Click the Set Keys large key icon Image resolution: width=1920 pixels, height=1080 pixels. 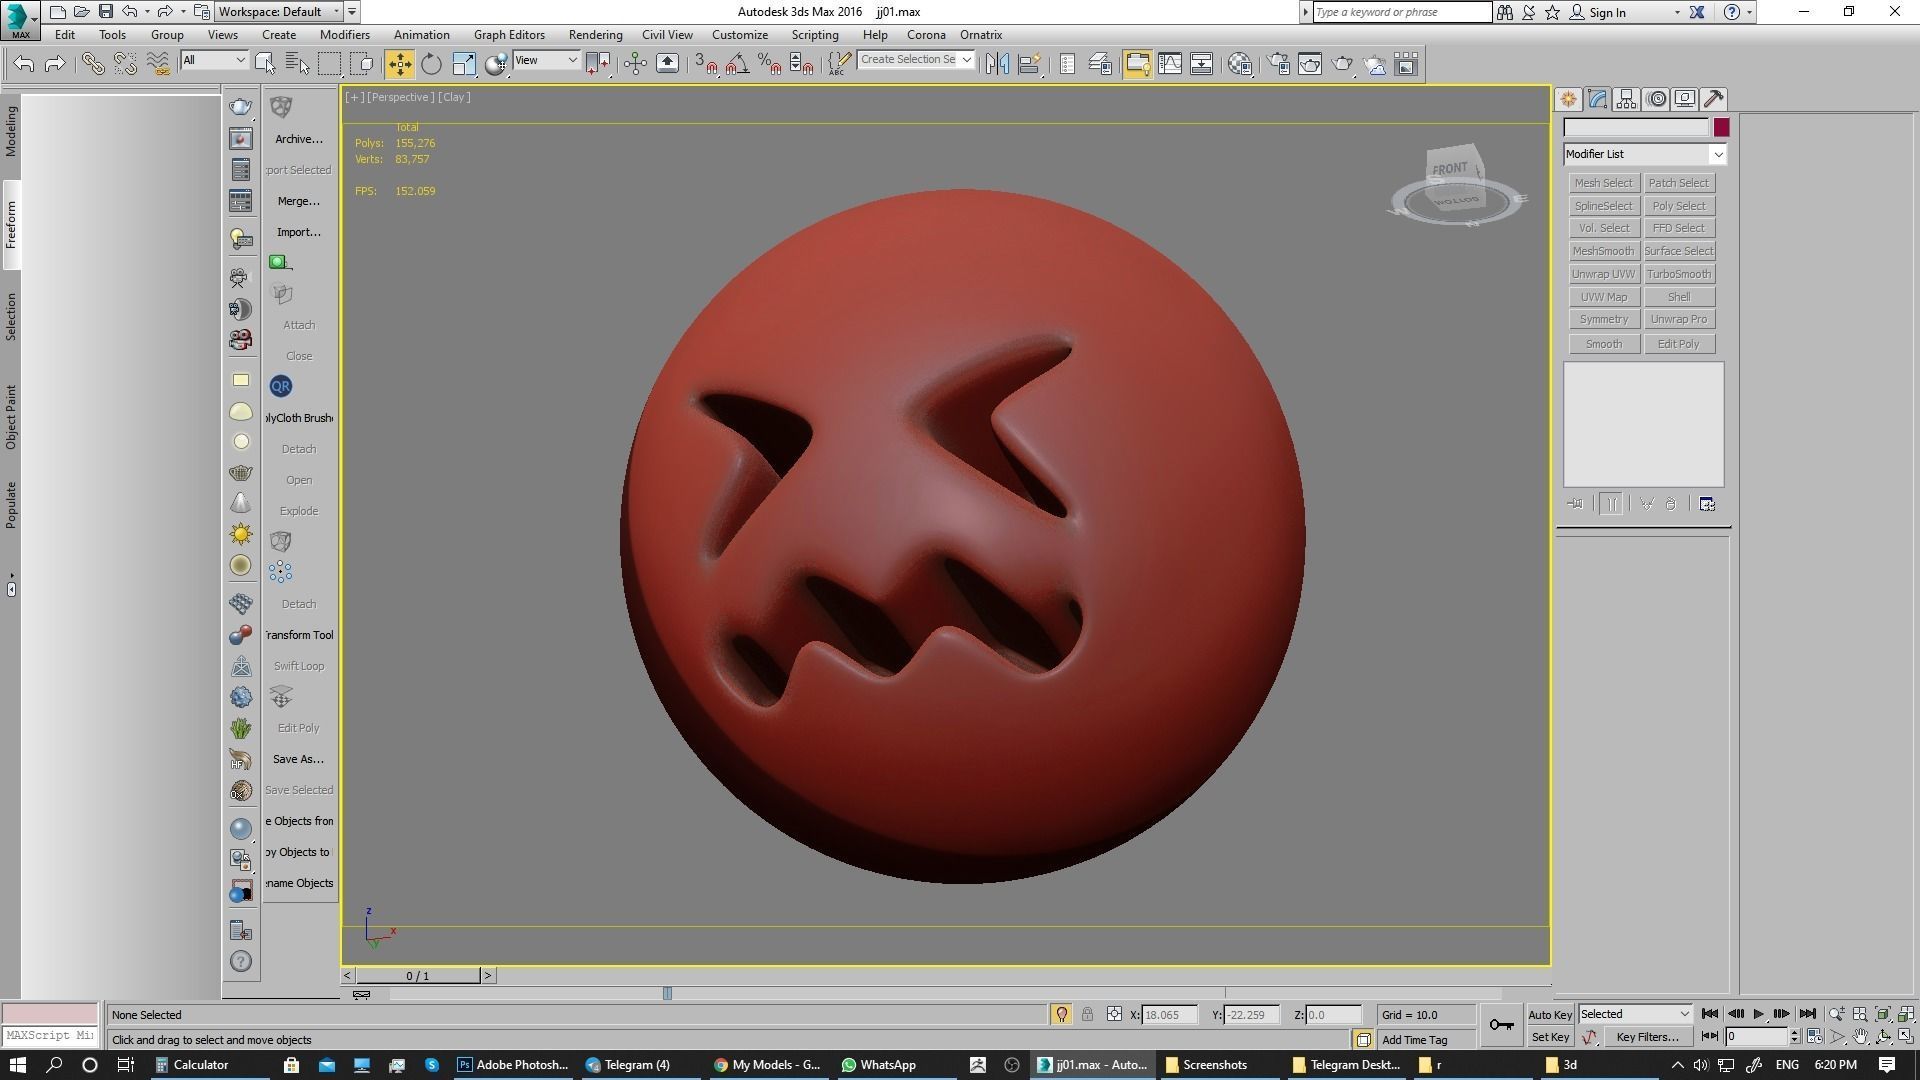[x=1501, y=1025]
